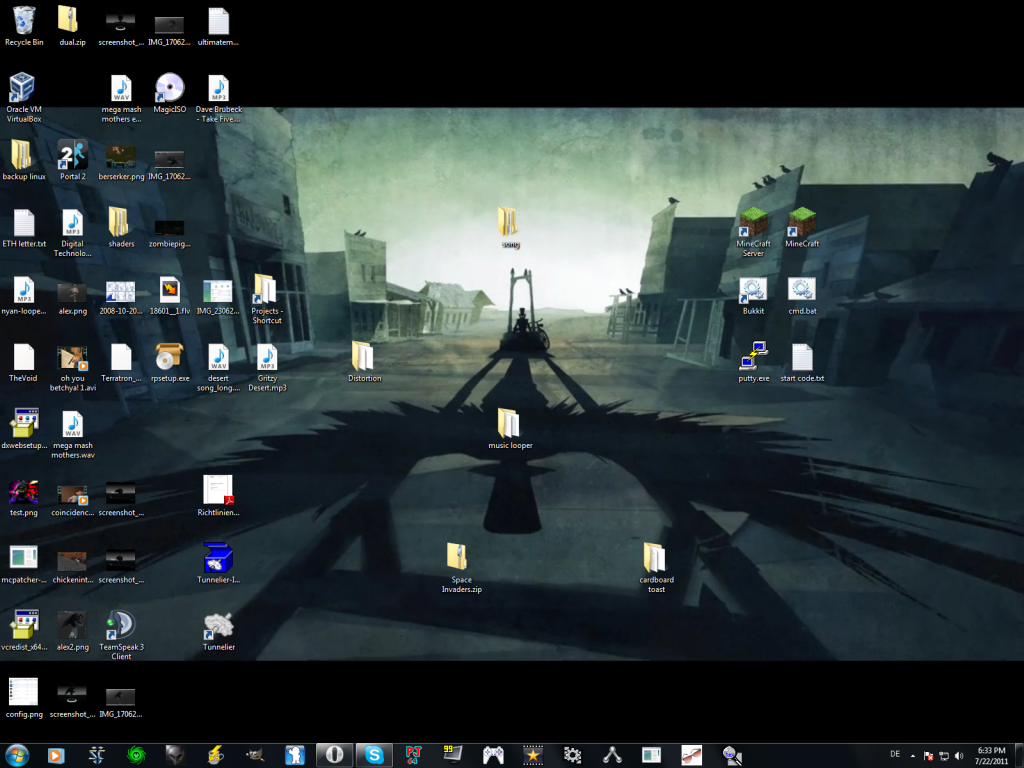Open the shaders folder
This screenshot has height=768, width=1024.
[x=121, y=228]
